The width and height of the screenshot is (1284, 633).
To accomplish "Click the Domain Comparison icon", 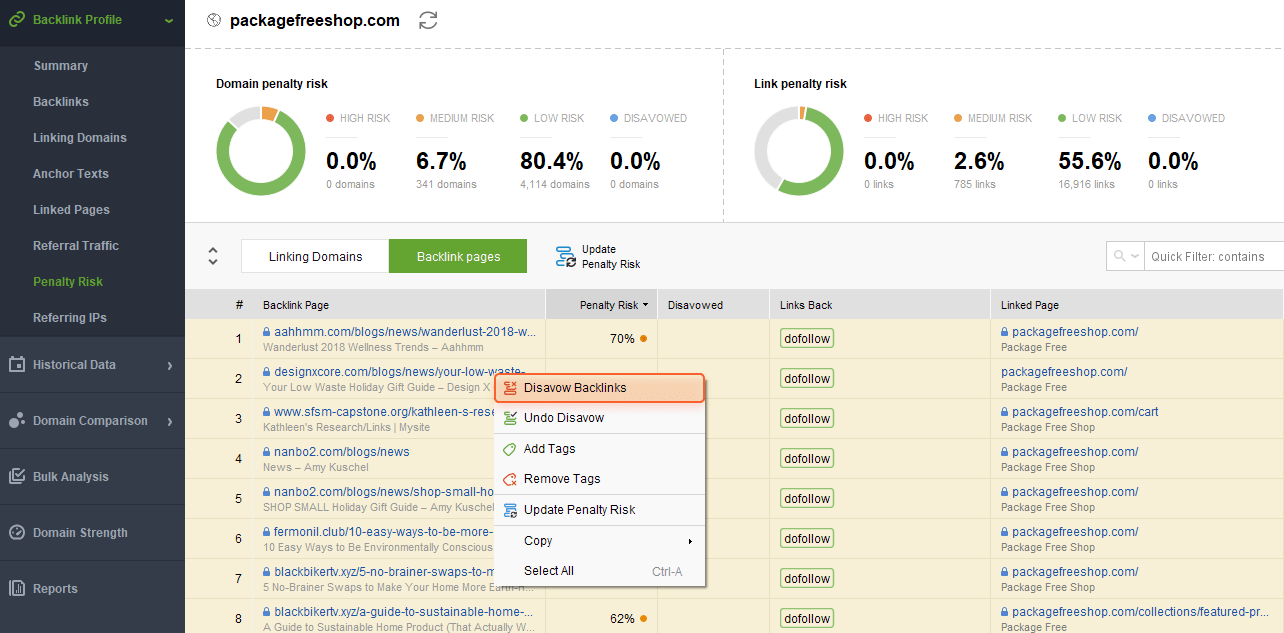I will pos(17,420).
